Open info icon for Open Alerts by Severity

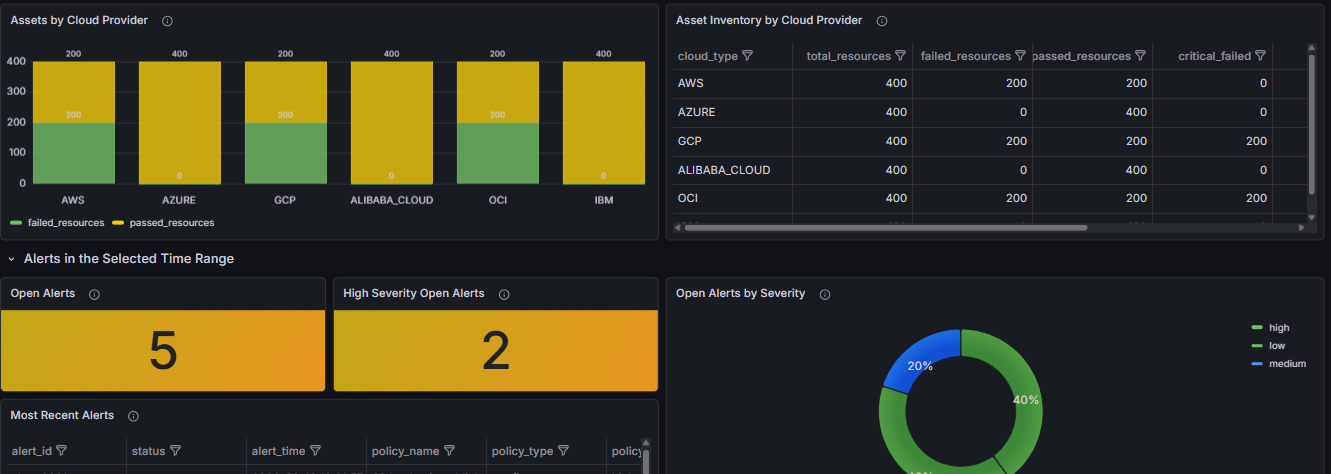[825, 294]
